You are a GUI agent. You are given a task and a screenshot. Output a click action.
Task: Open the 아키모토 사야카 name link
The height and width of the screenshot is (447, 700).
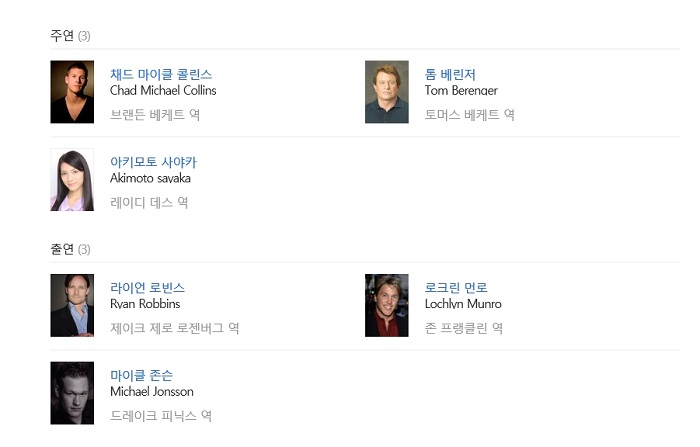point(153,162)
